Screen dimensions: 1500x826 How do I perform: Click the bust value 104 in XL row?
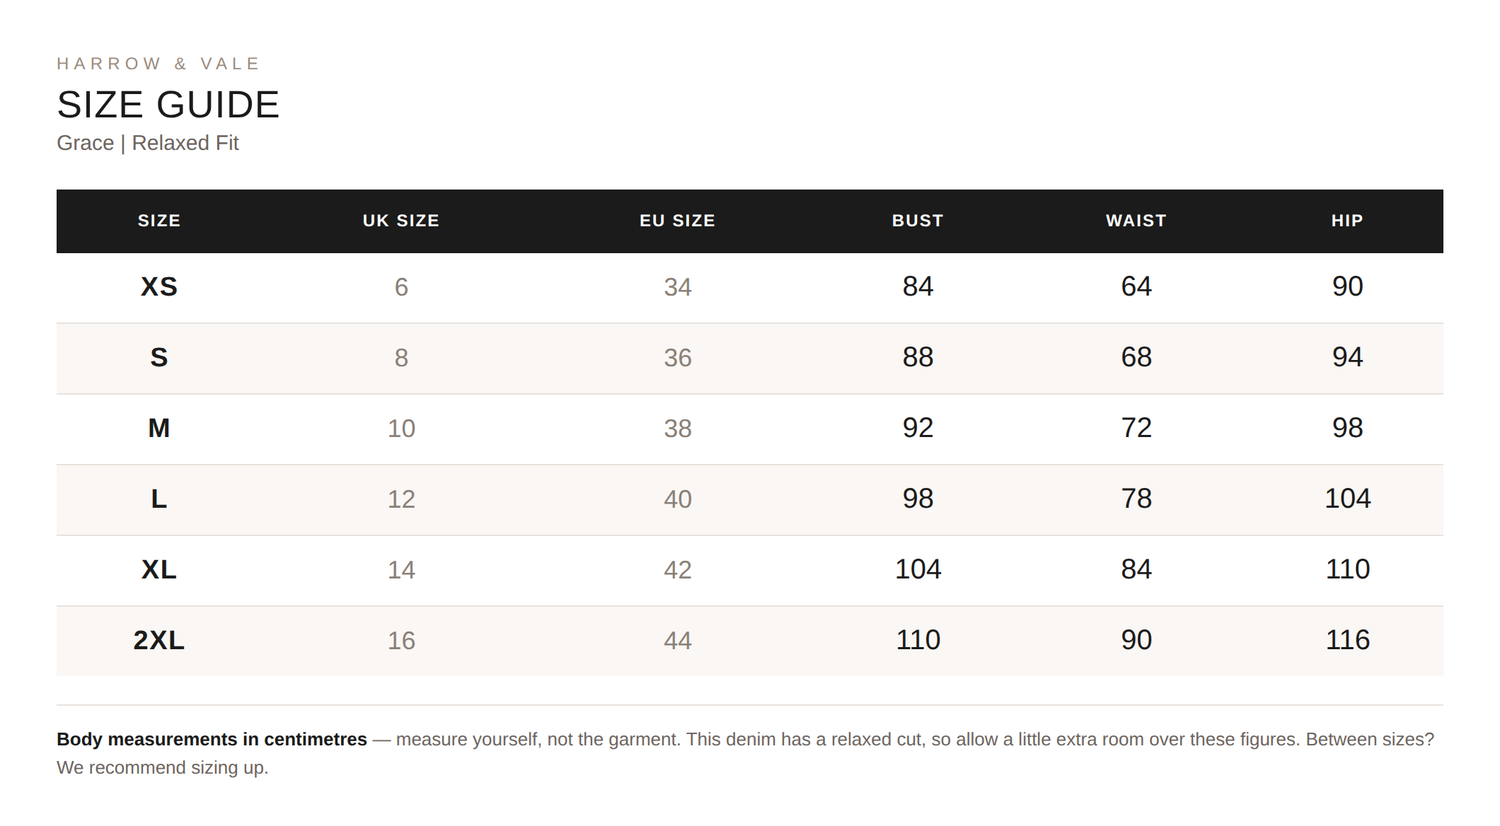[x=918, y=570]
